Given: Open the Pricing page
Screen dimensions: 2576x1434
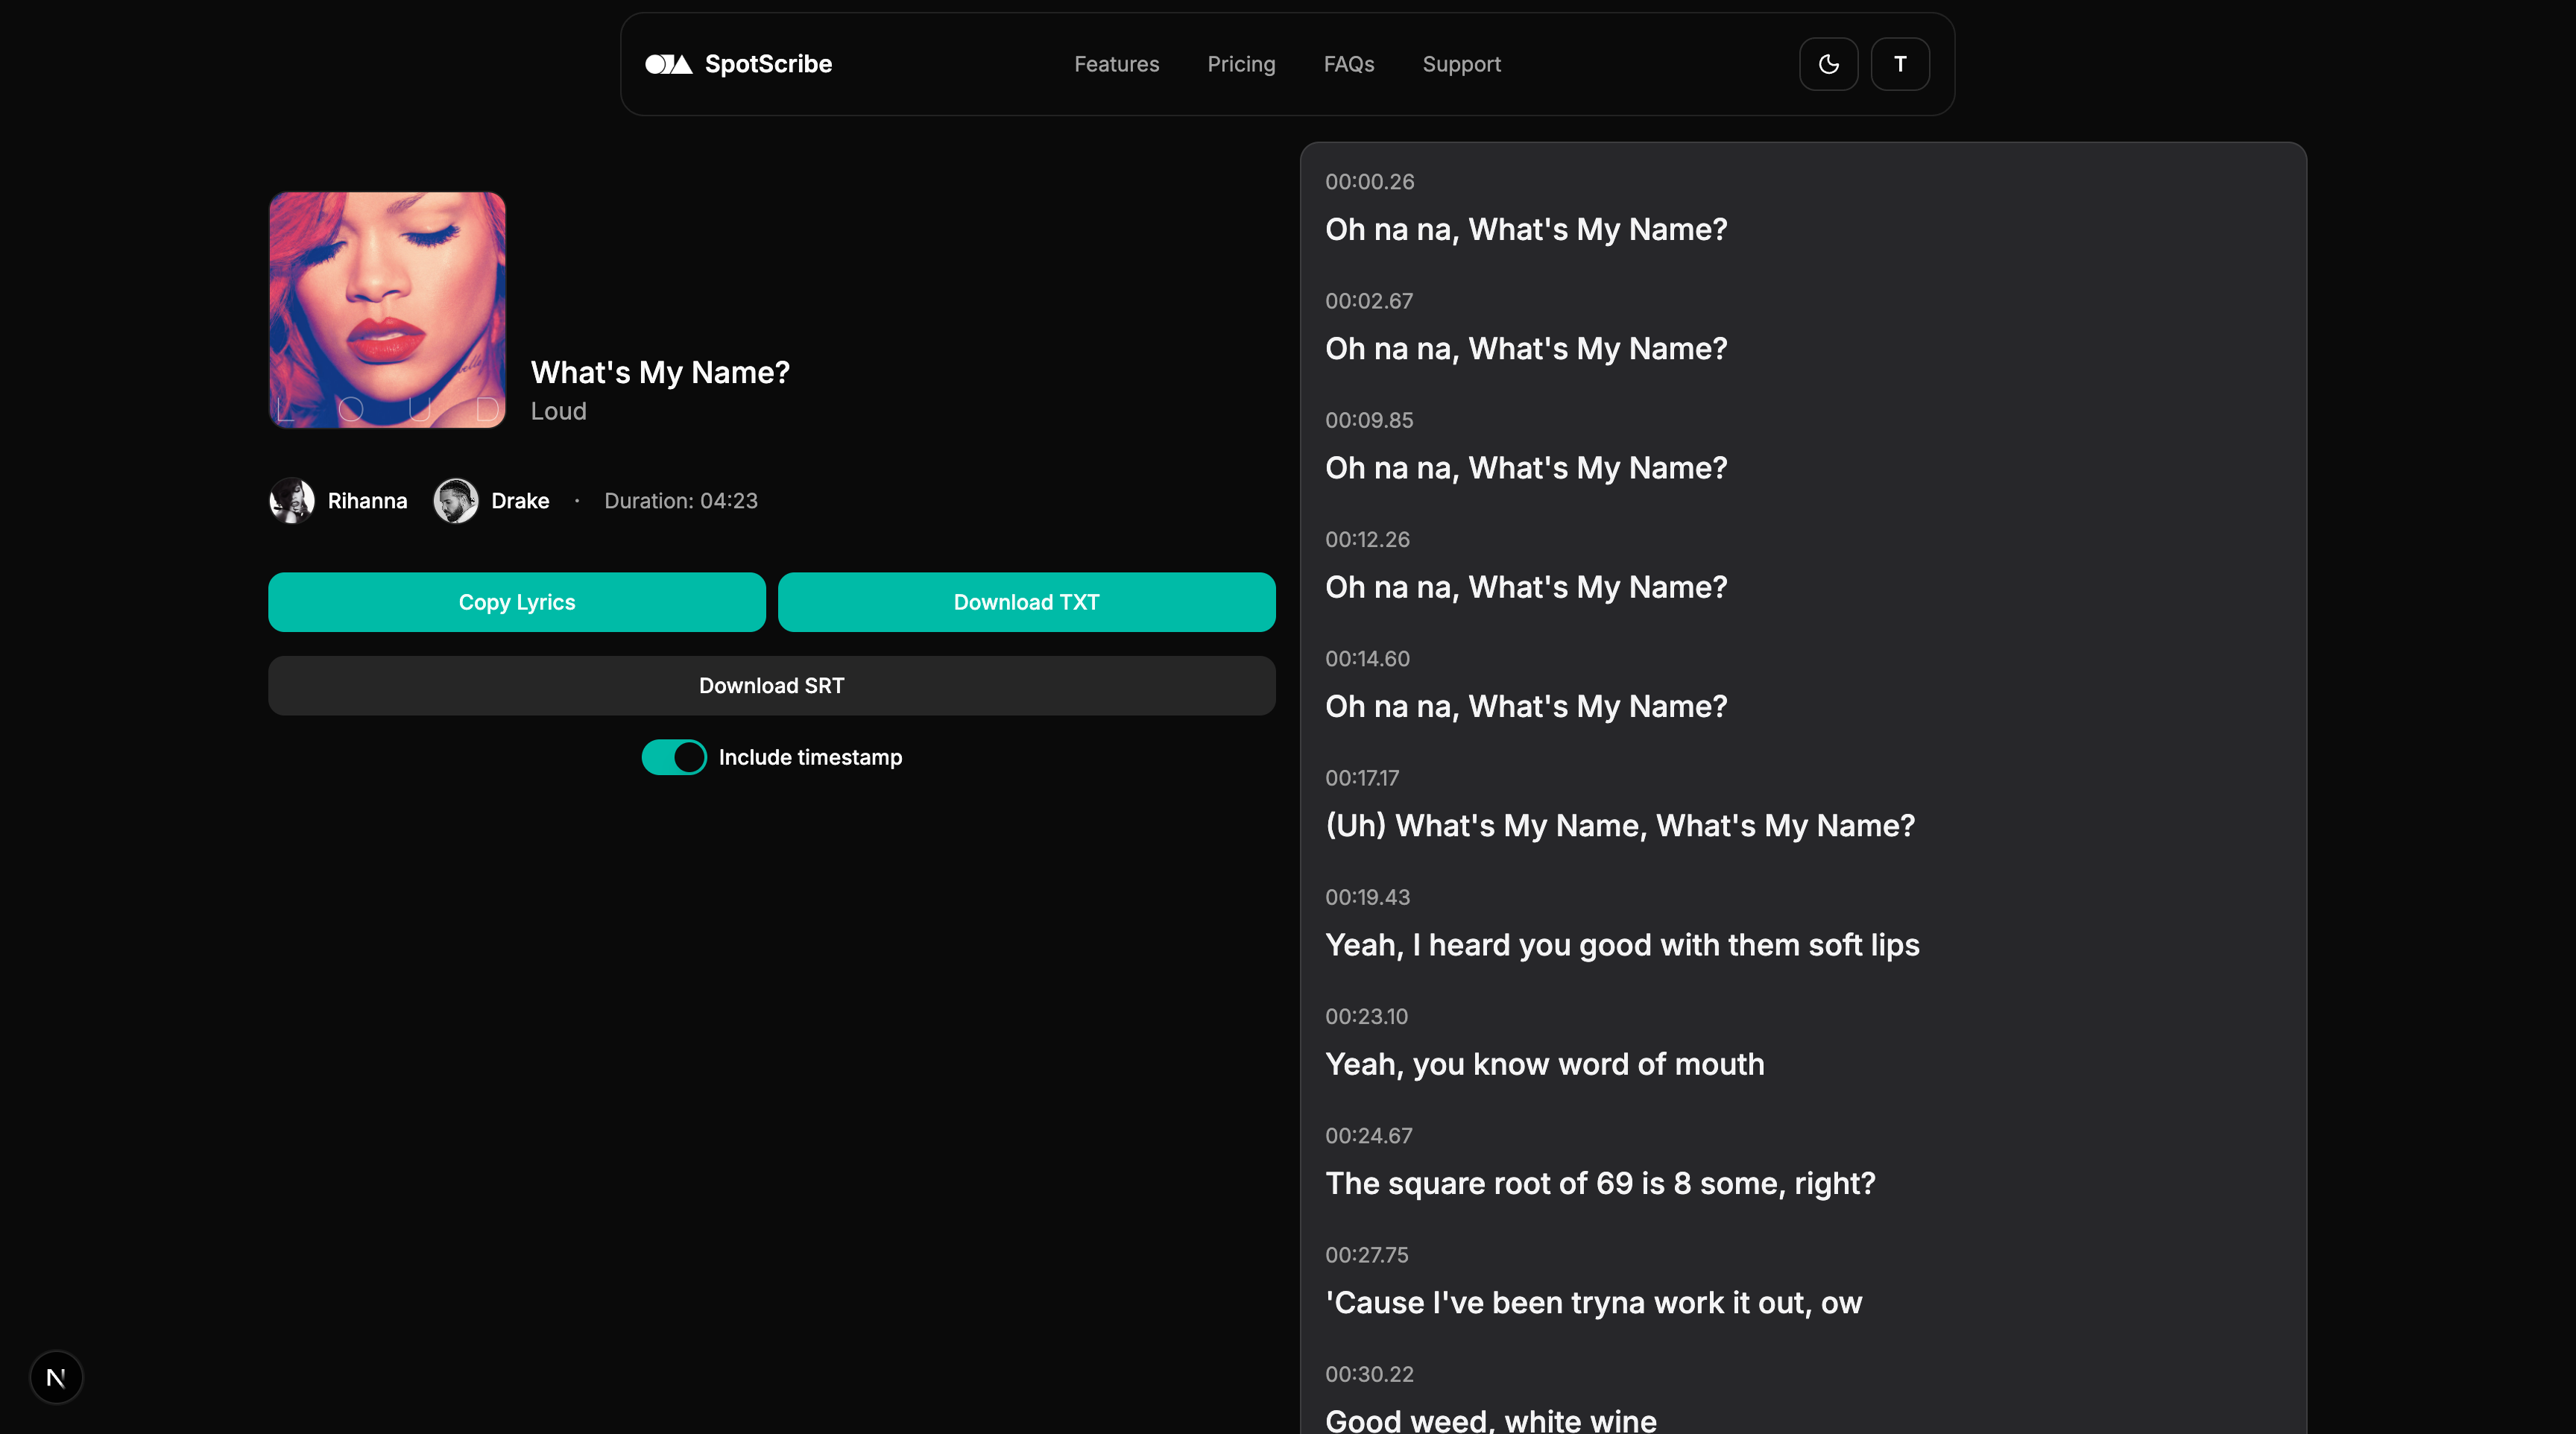Looking at the screenshot, I should pos(1241,64).
